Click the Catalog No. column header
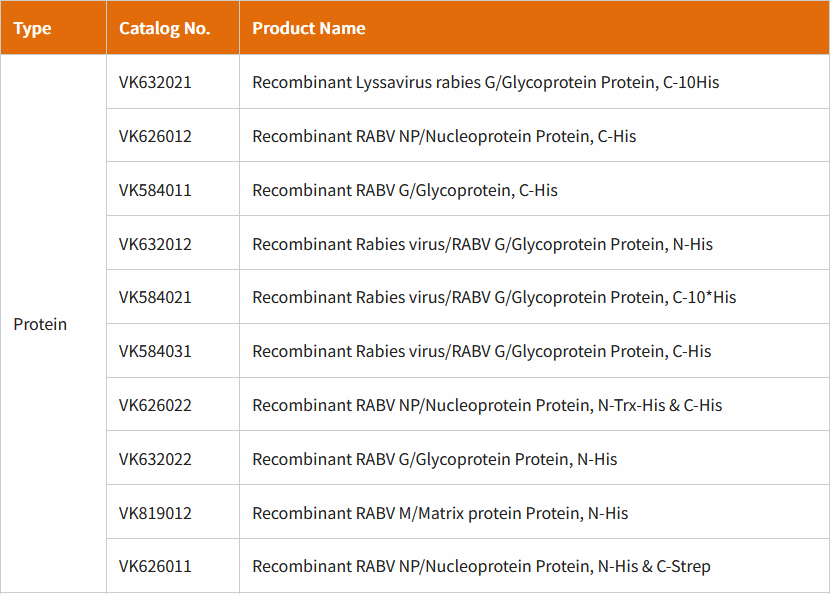This screenshot has height=594, width=832. [x=164, y=28]
